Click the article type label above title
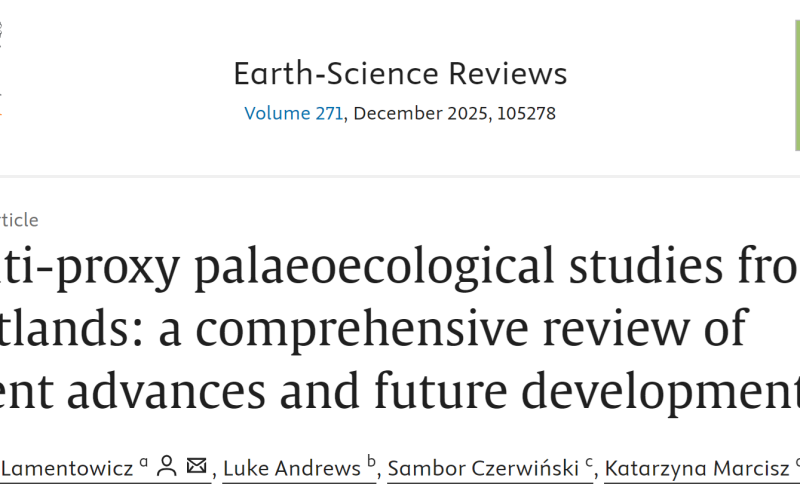This screenshot has width=800, height=500. 20,220
